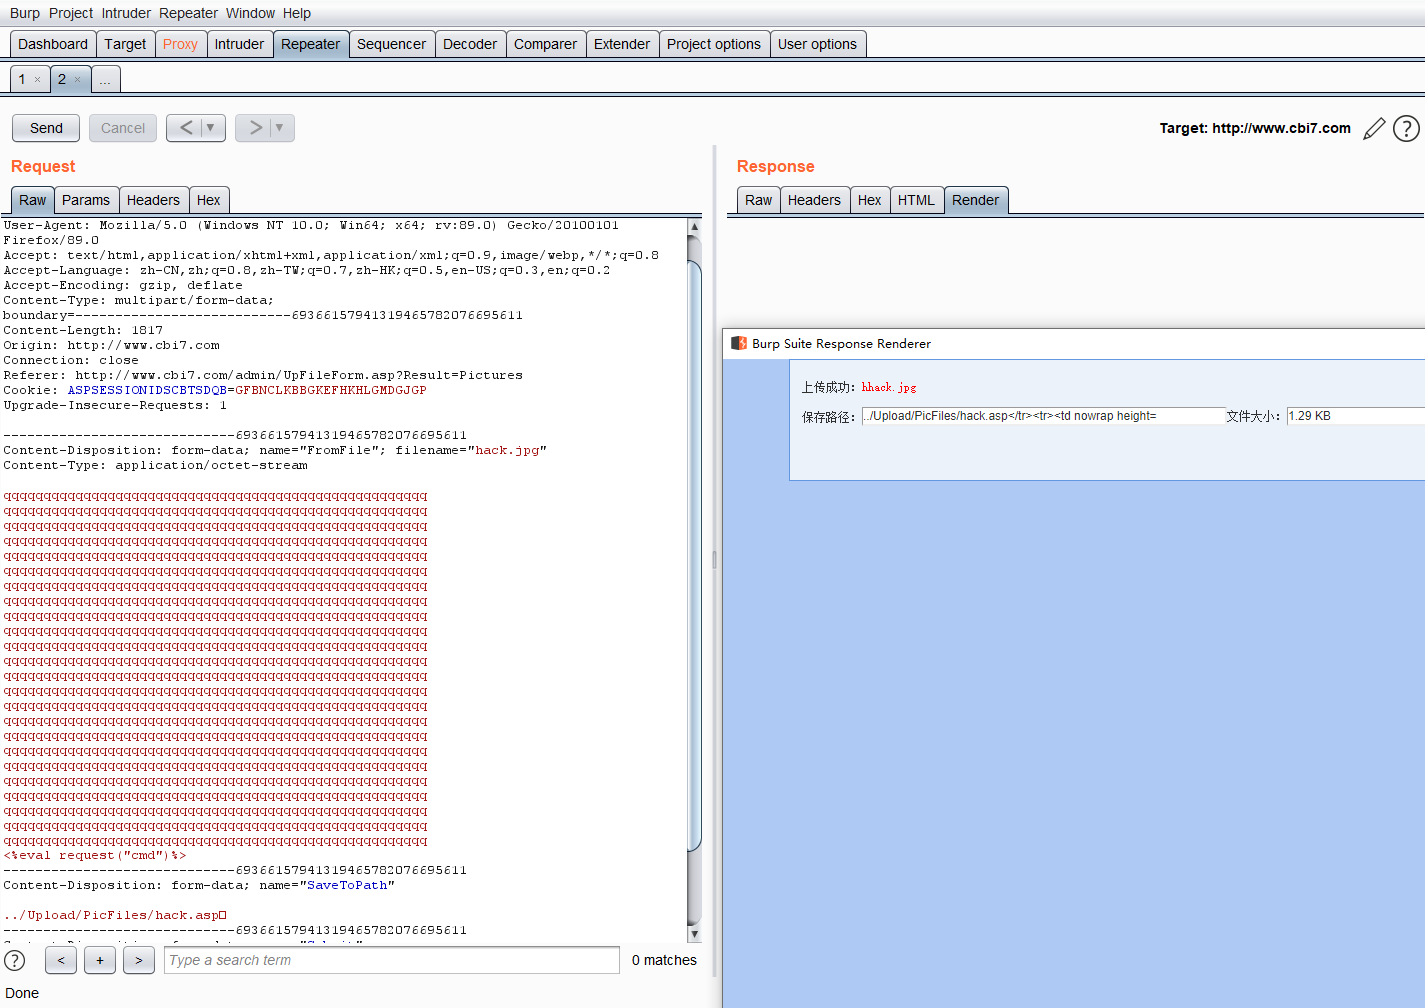
Task: Click the ../Upload/PicFiles/hack.asp path line
Action: pos(115,915)
